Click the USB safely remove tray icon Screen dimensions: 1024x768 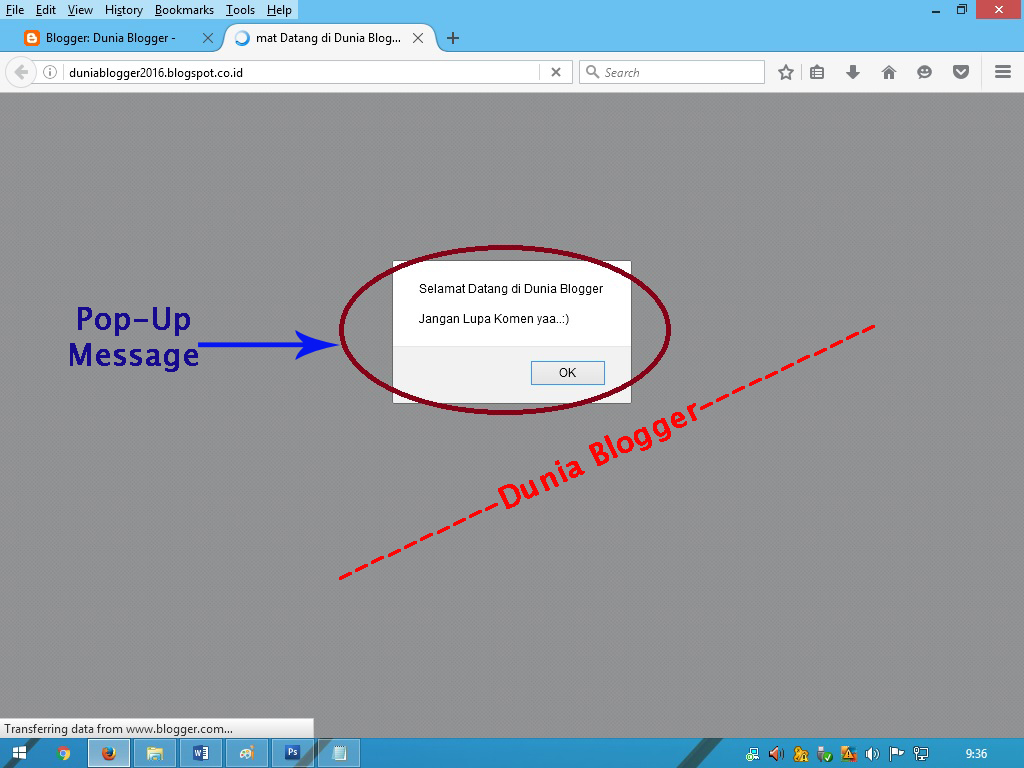point(824,754)
